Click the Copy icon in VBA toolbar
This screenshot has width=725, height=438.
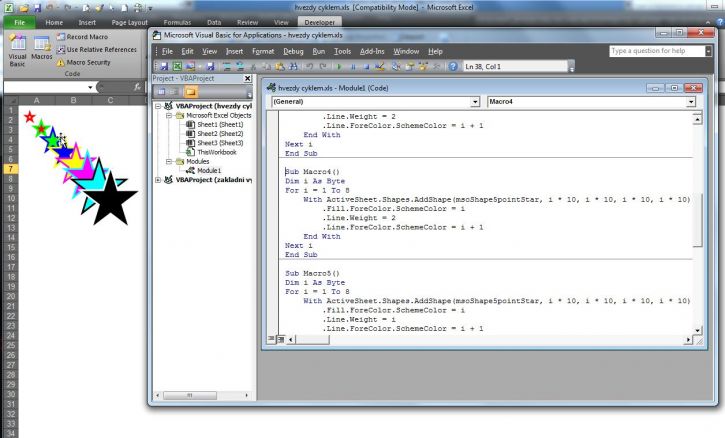267,67
